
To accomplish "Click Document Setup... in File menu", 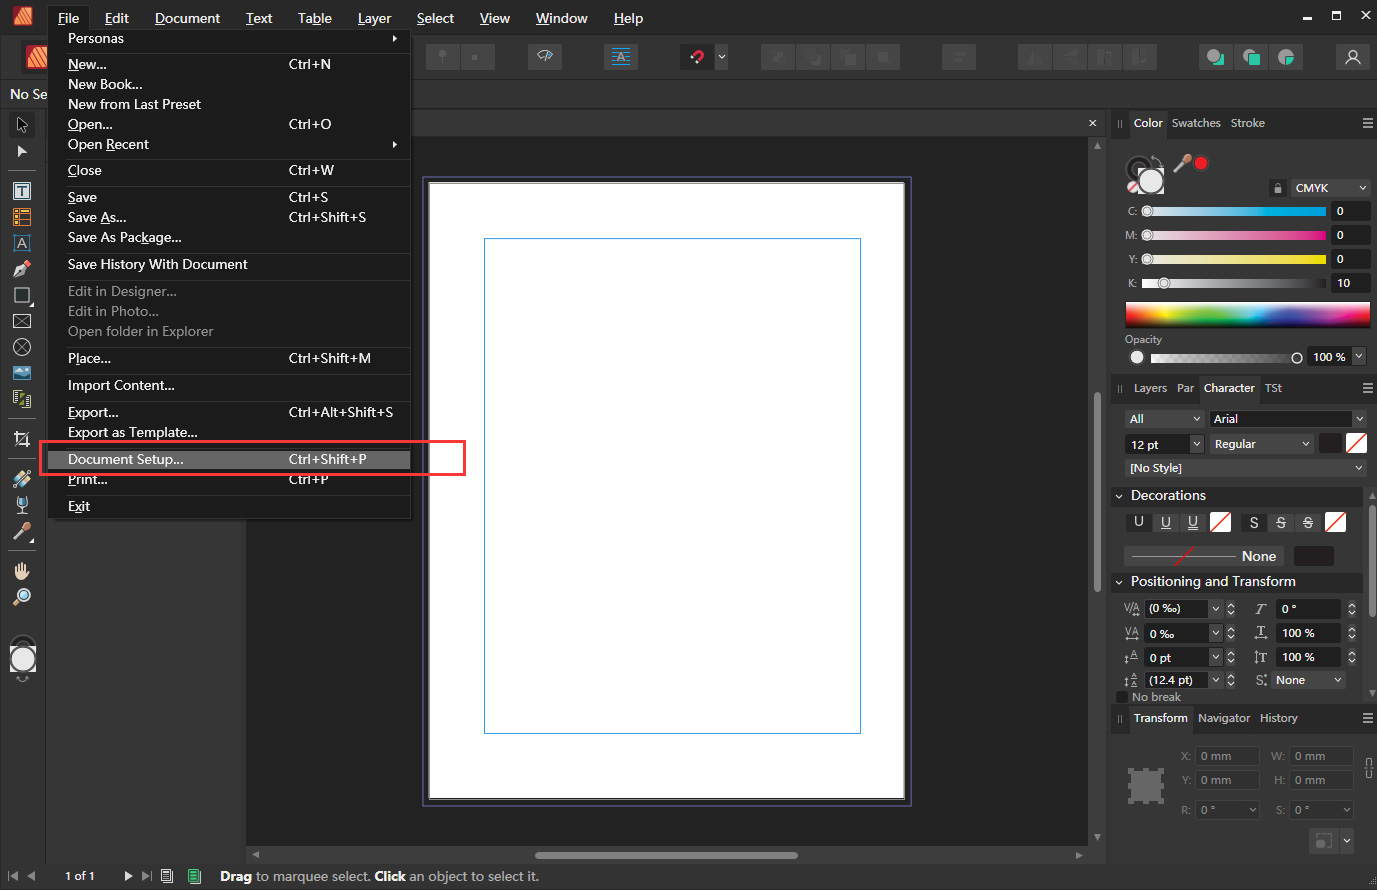I will [229, 459].
